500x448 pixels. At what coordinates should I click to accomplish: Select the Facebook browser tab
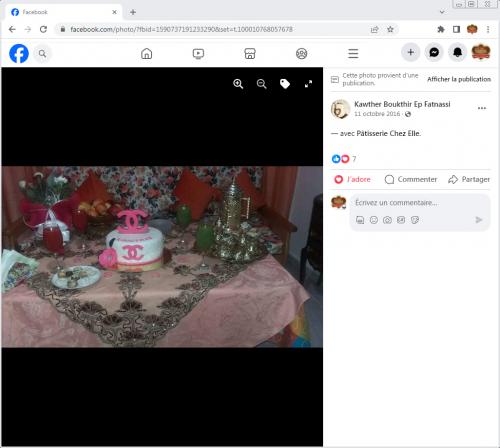63,12
